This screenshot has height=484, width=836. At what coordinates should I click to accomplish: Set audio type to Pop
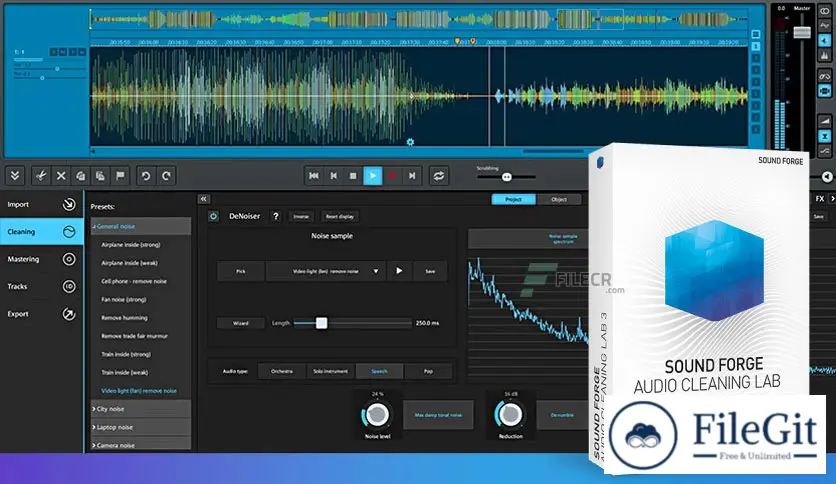pos(428,371)
